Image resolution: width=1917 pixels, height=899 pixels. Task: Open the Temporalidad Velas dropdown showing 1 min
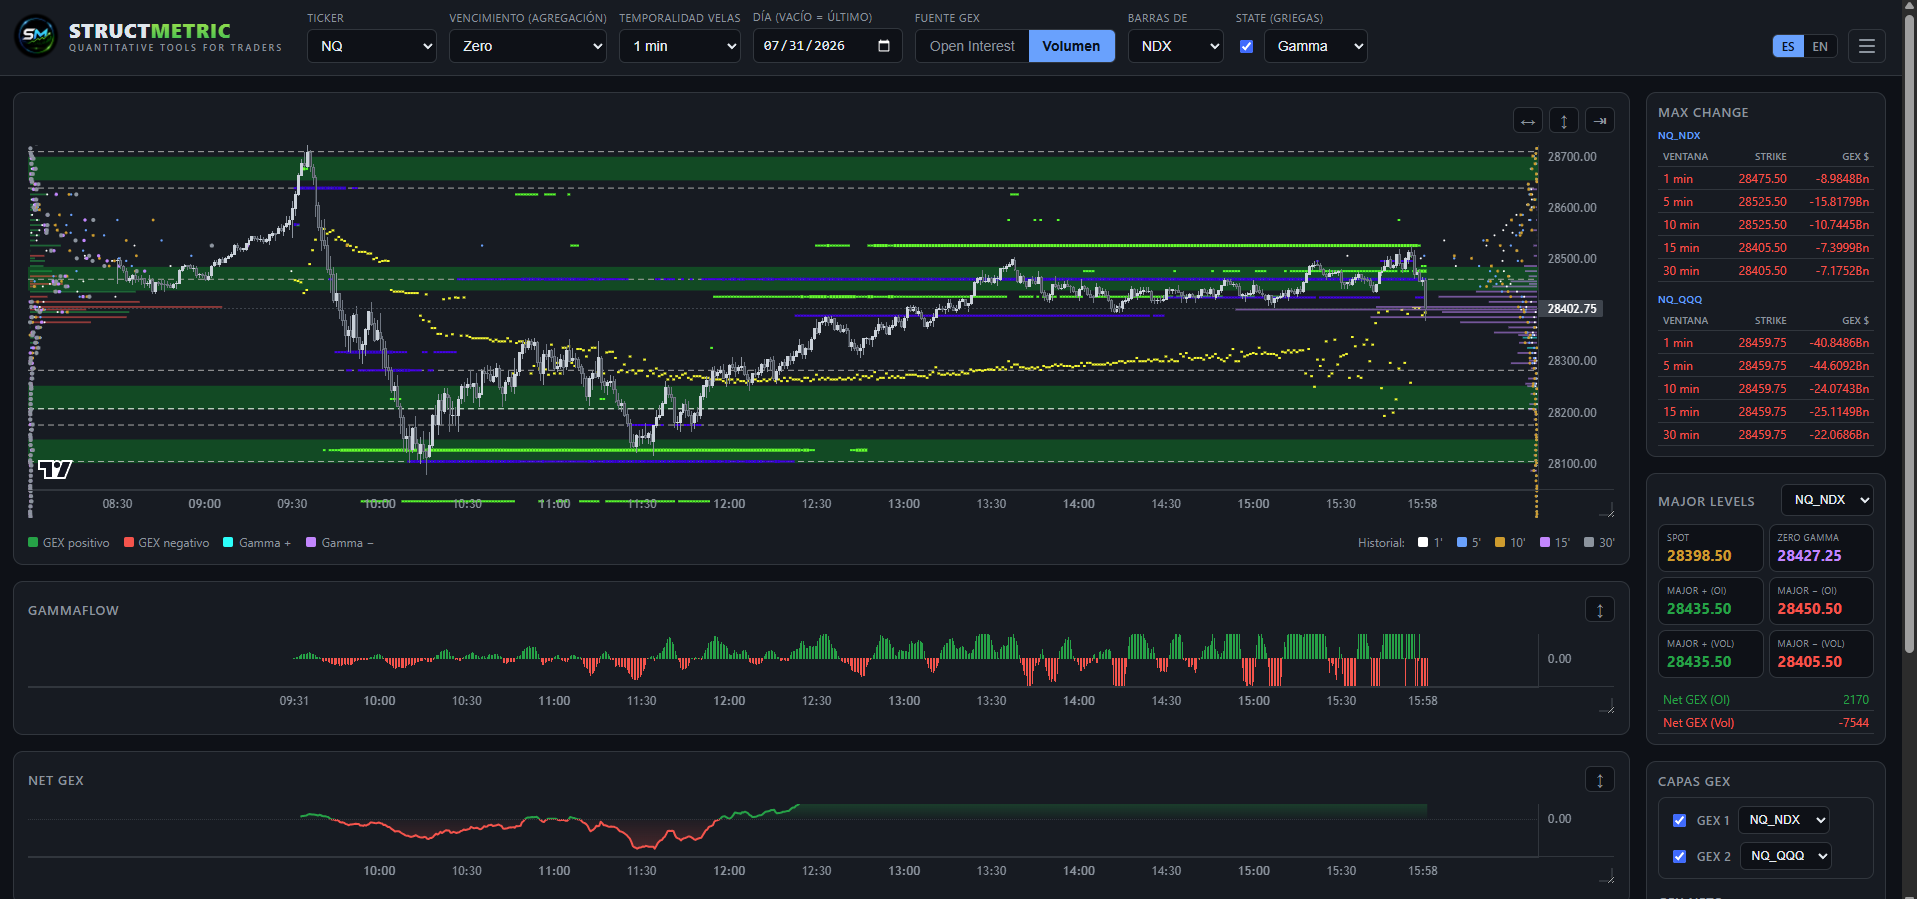pos(680,46)
